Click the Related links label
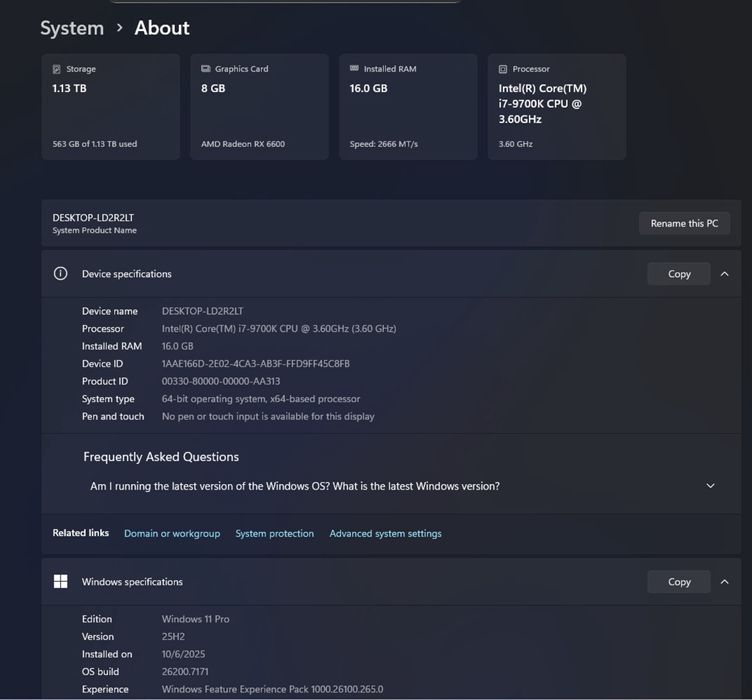This screenshot has width=752, height=700. 81,533
